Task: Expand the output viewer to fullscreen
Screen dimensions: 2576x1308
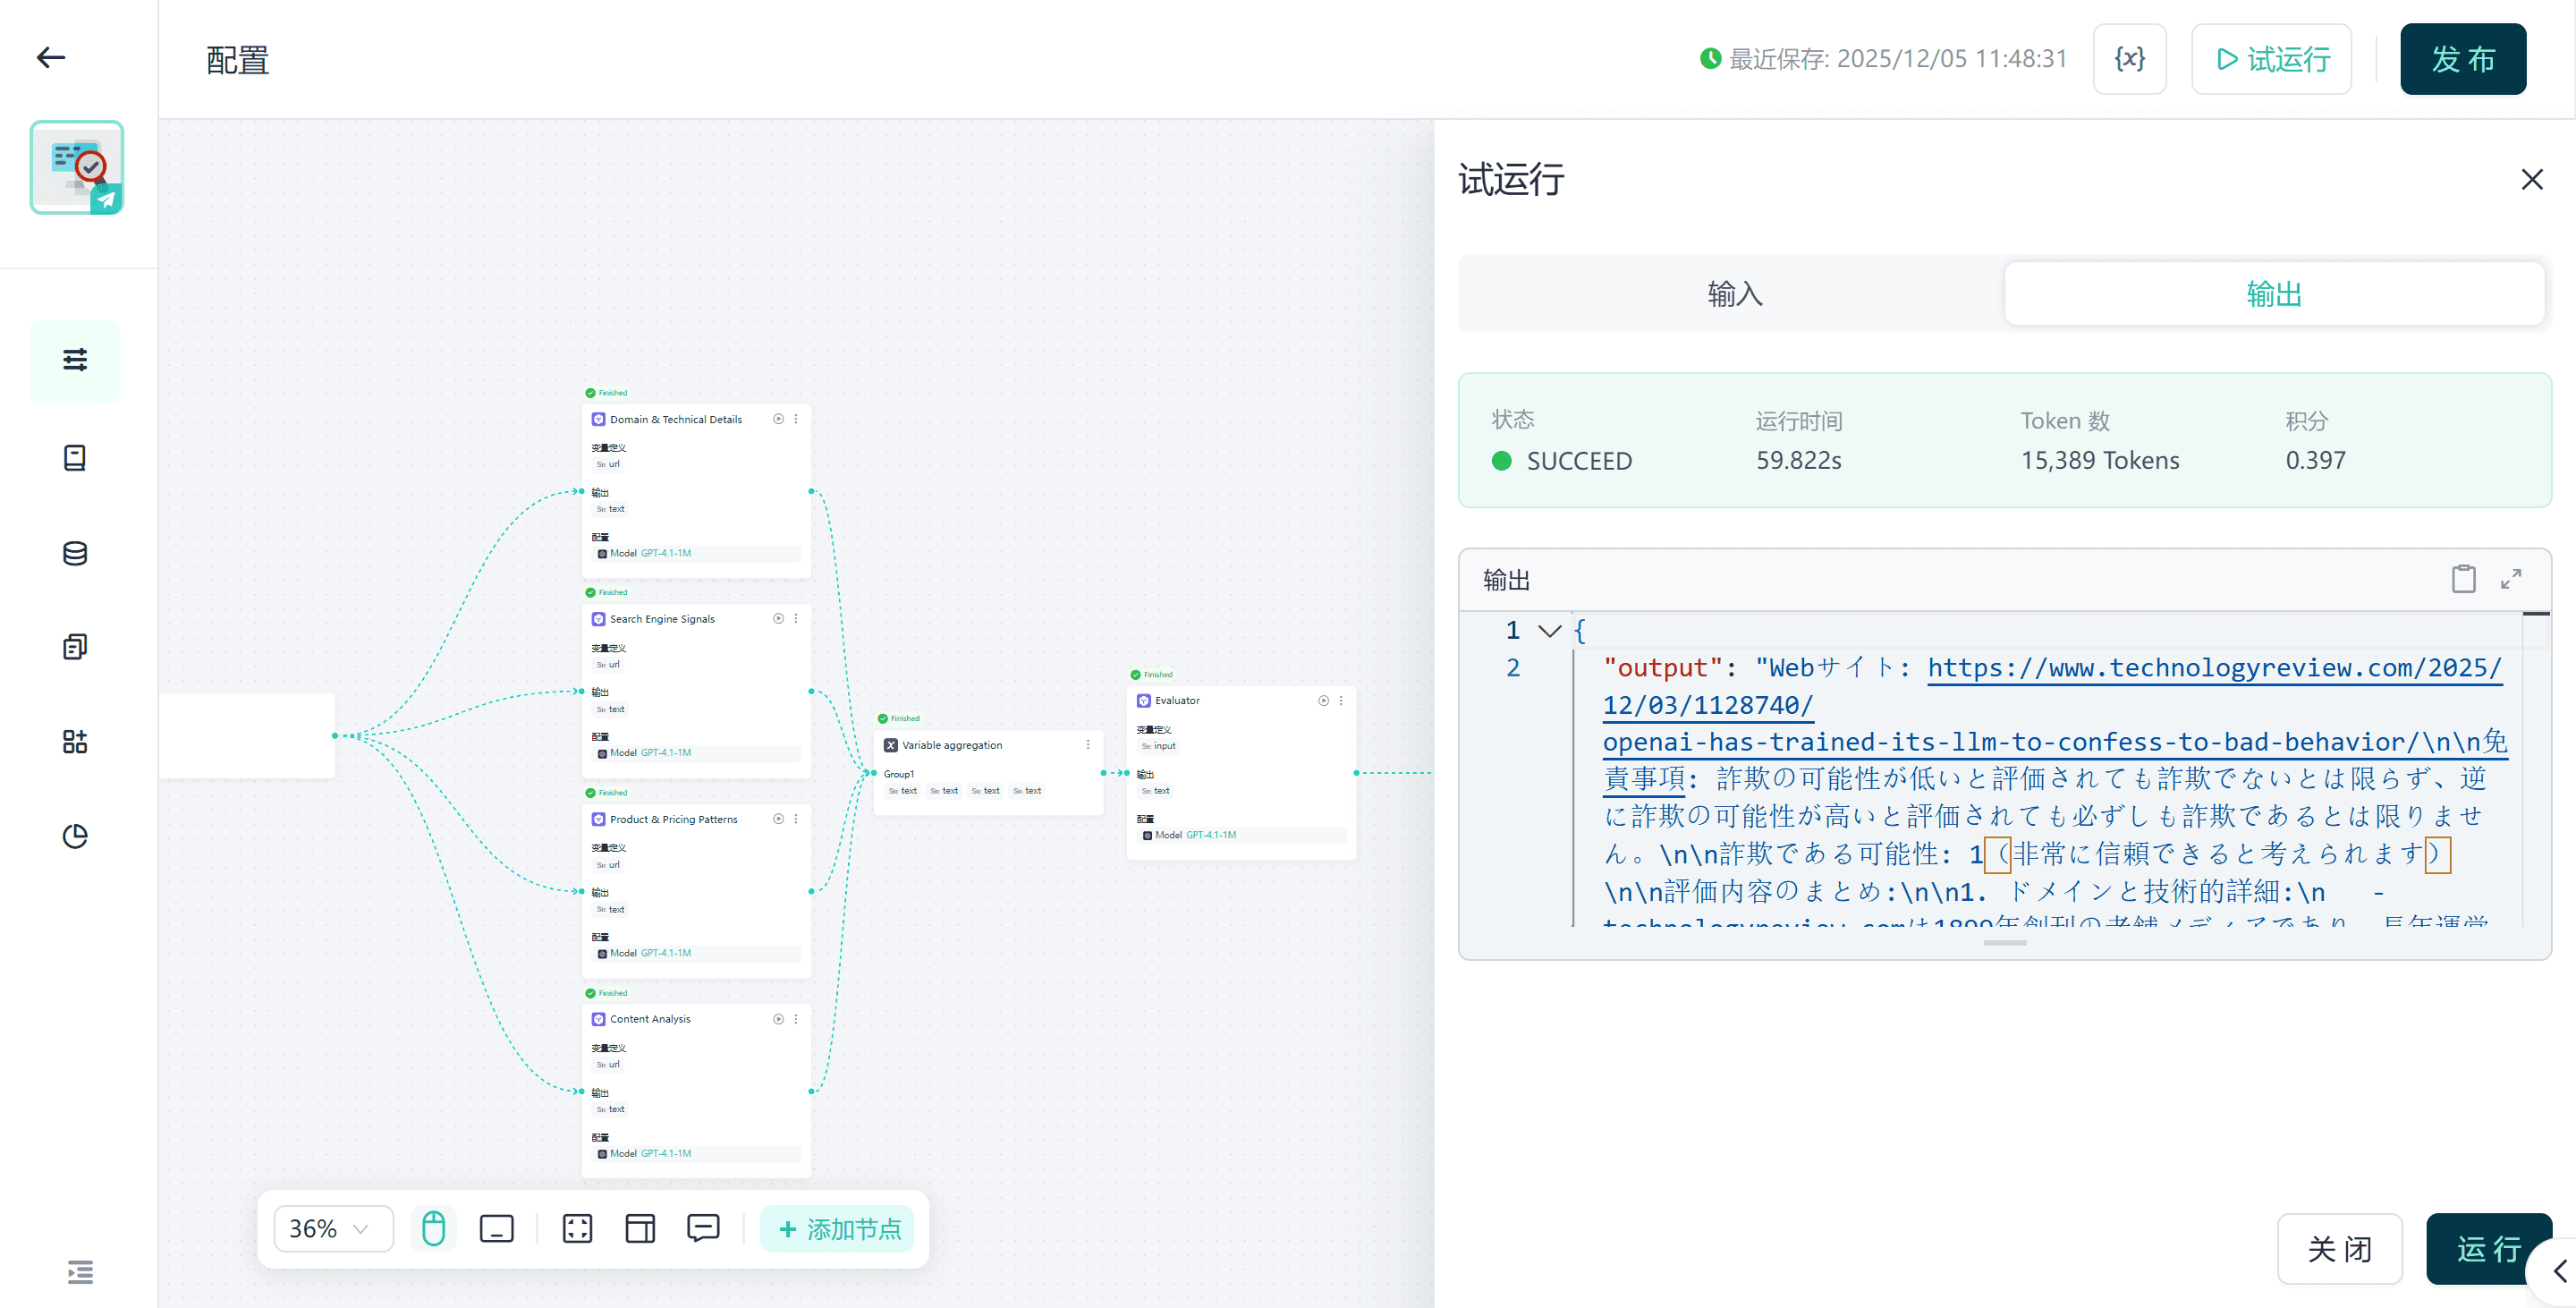Action: [x=2511, y=578]
